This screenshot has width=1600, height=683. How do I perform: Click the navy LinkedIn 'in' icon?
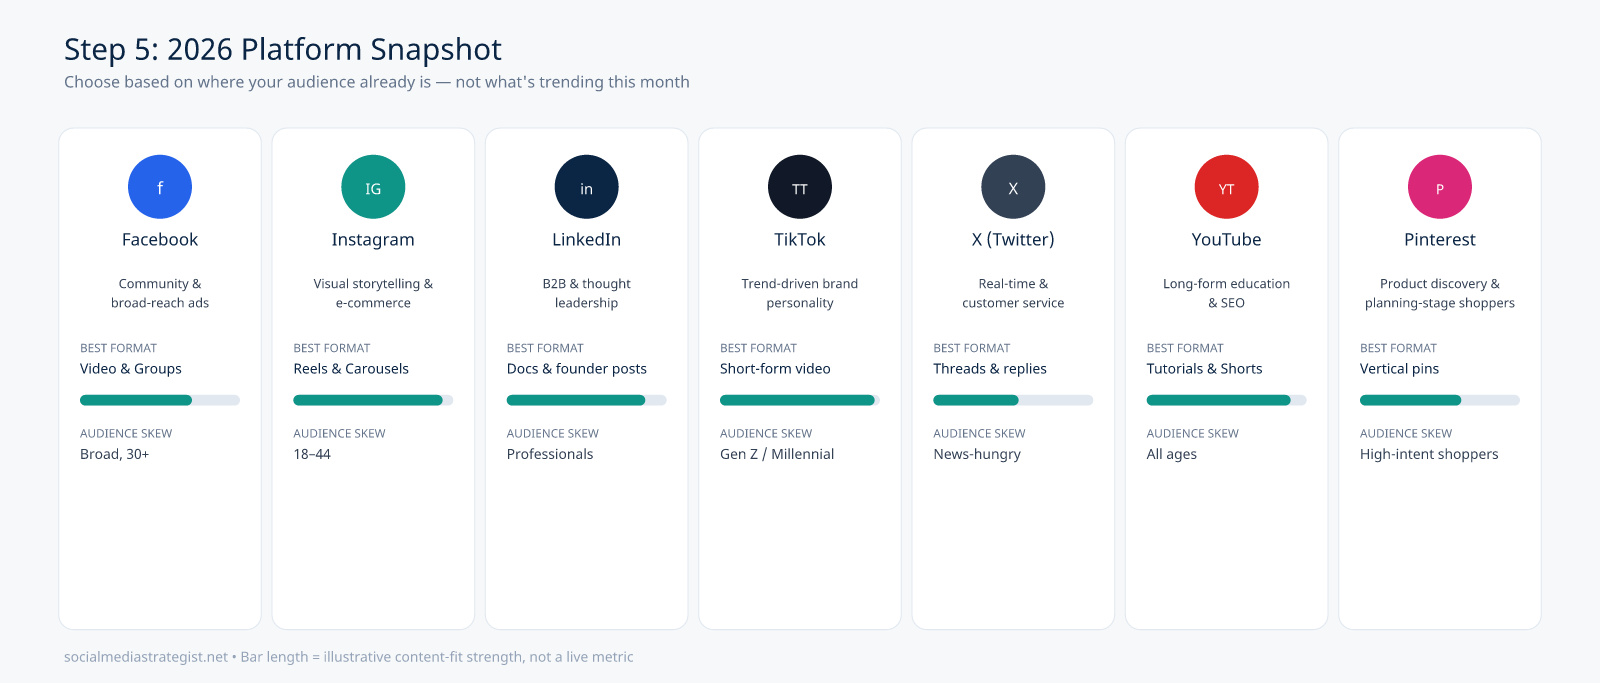[587, 187]
